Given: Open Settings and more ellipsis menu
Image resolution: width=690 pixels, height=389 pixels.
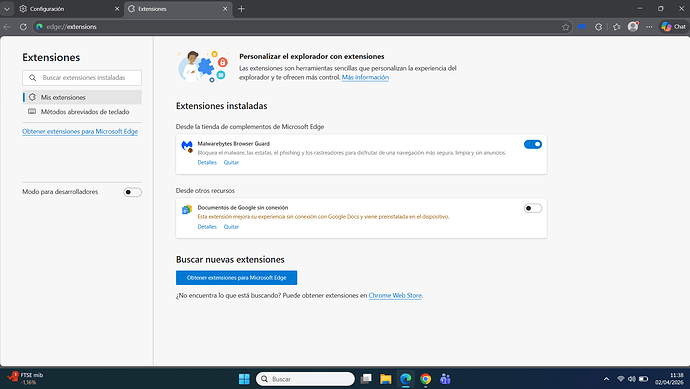Looking at the screenshot, I should 649,27.
